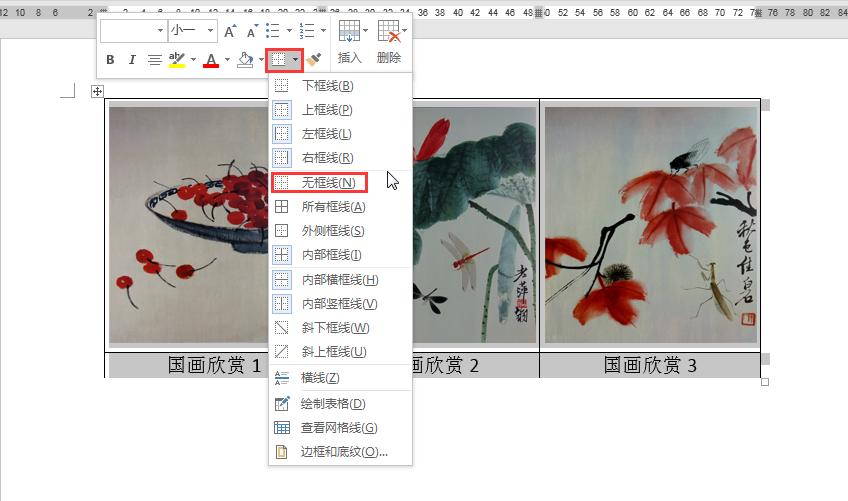Select the lotus and dragonfly painting
This screenshot has height=501, width=848.
tap(474, 225)
